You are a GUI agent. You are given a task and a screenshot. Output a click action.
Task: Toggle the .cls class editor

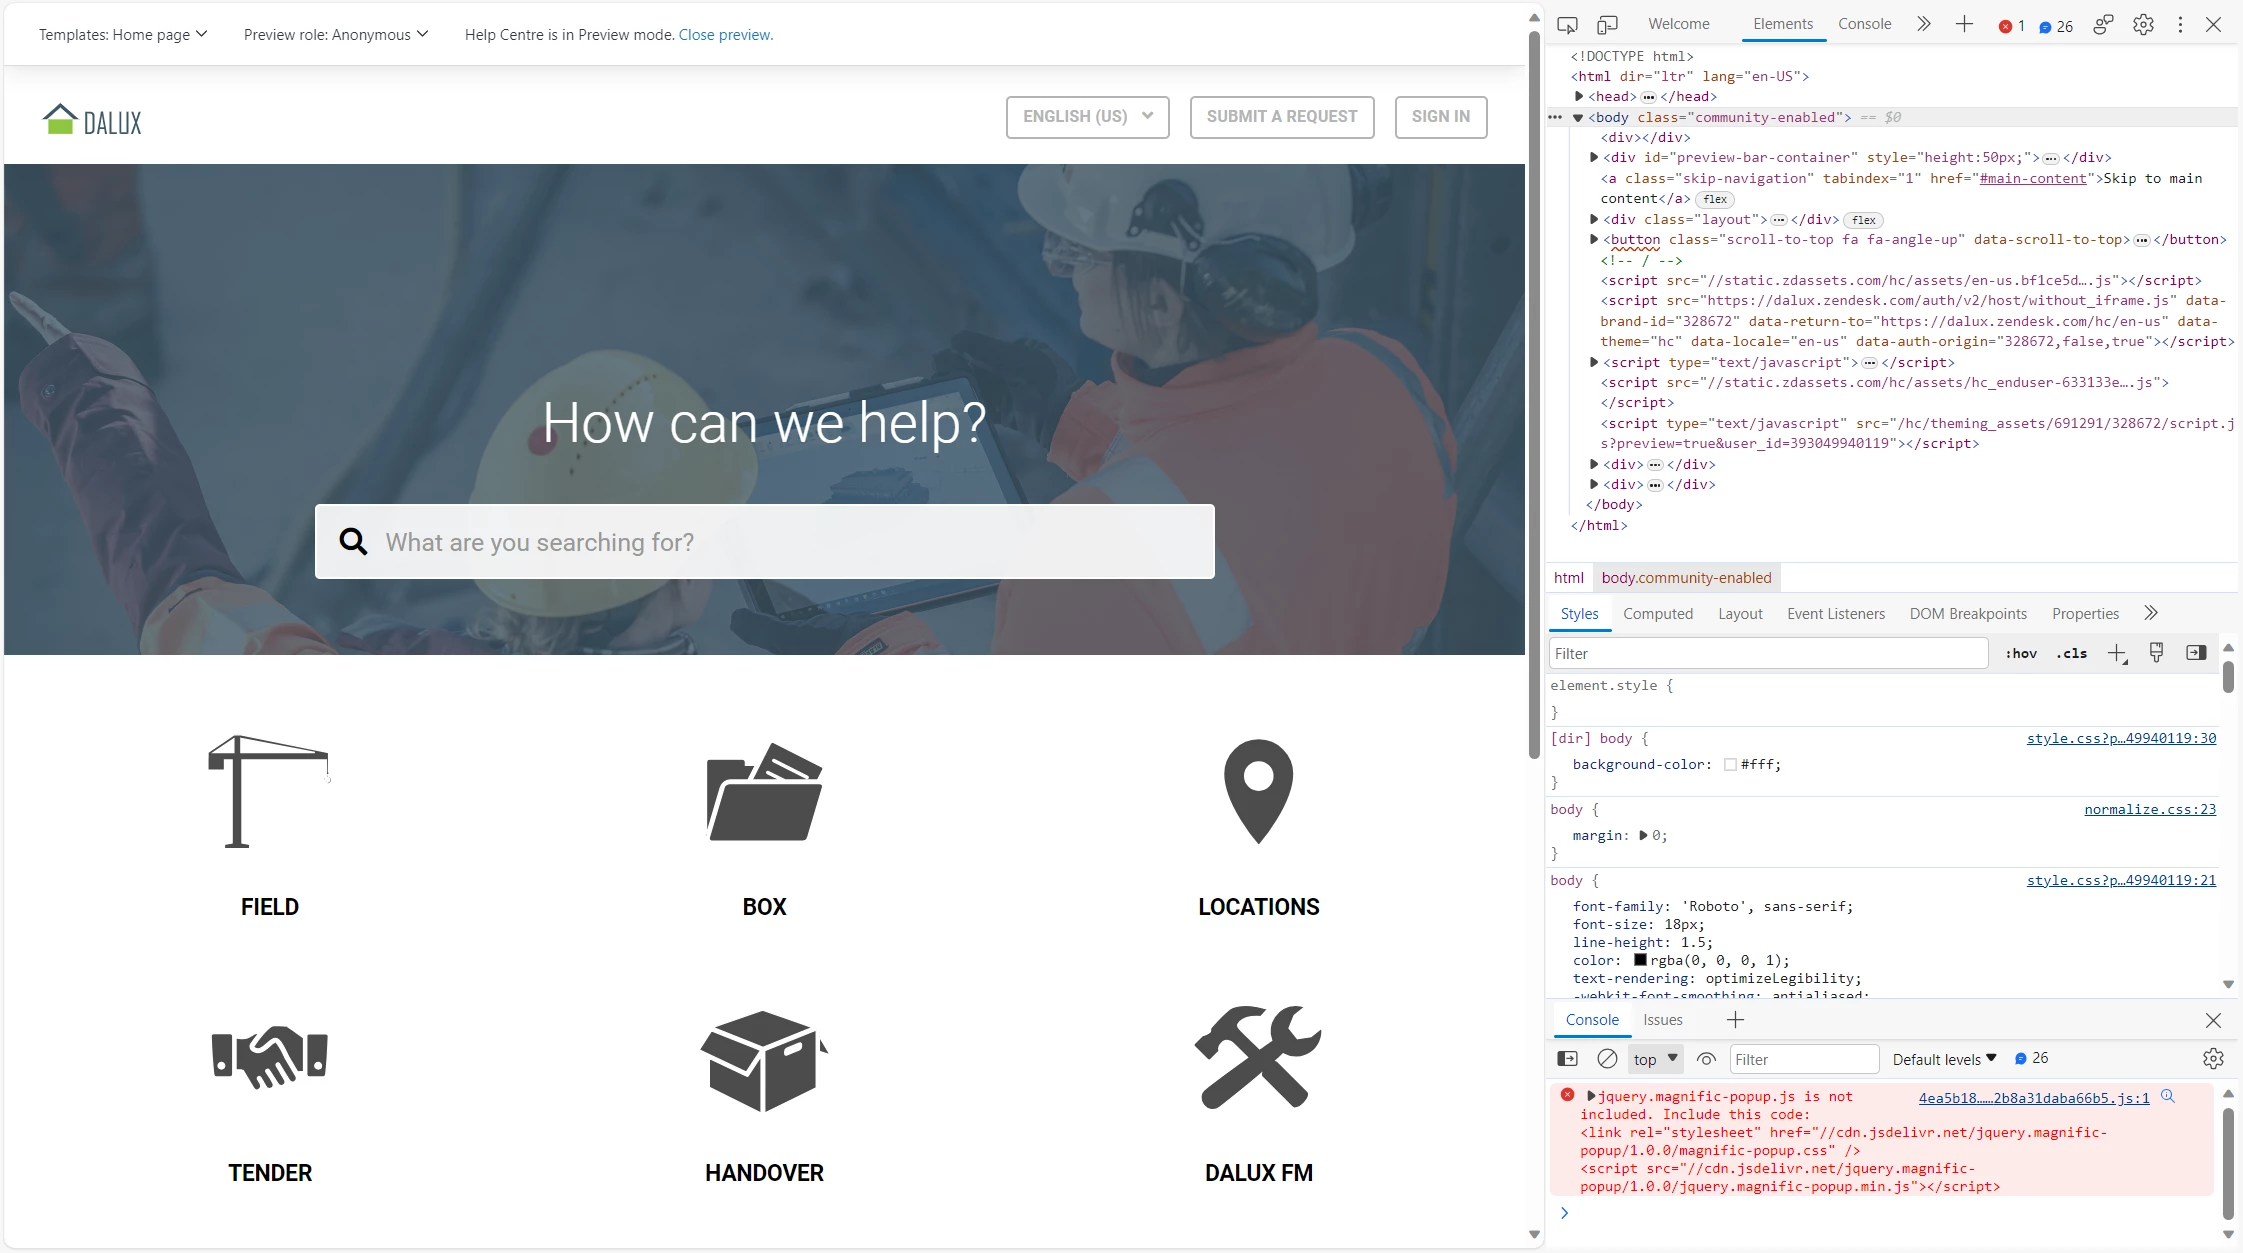(2071, 653)
